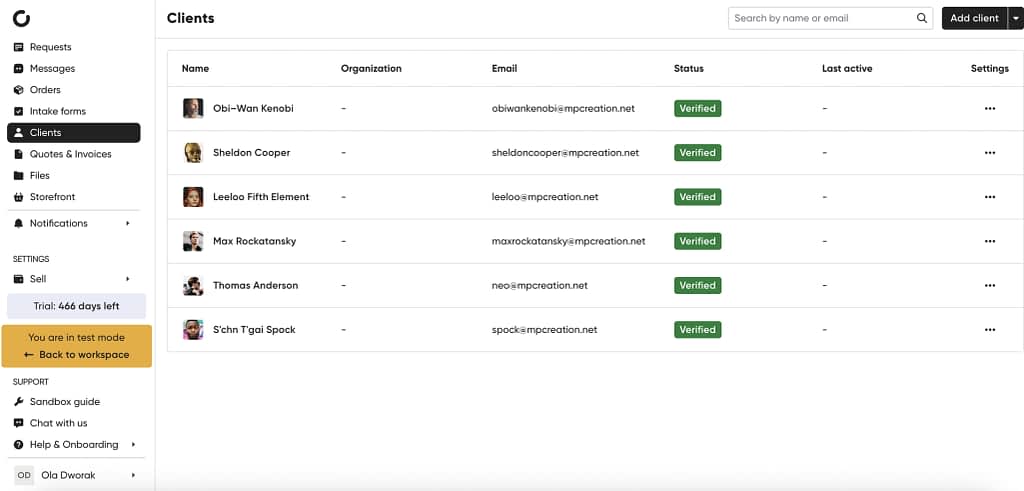Screen dimensions: 1024x491
Task: Click the Intake forms checkbox icon
Action: point(18,112)
